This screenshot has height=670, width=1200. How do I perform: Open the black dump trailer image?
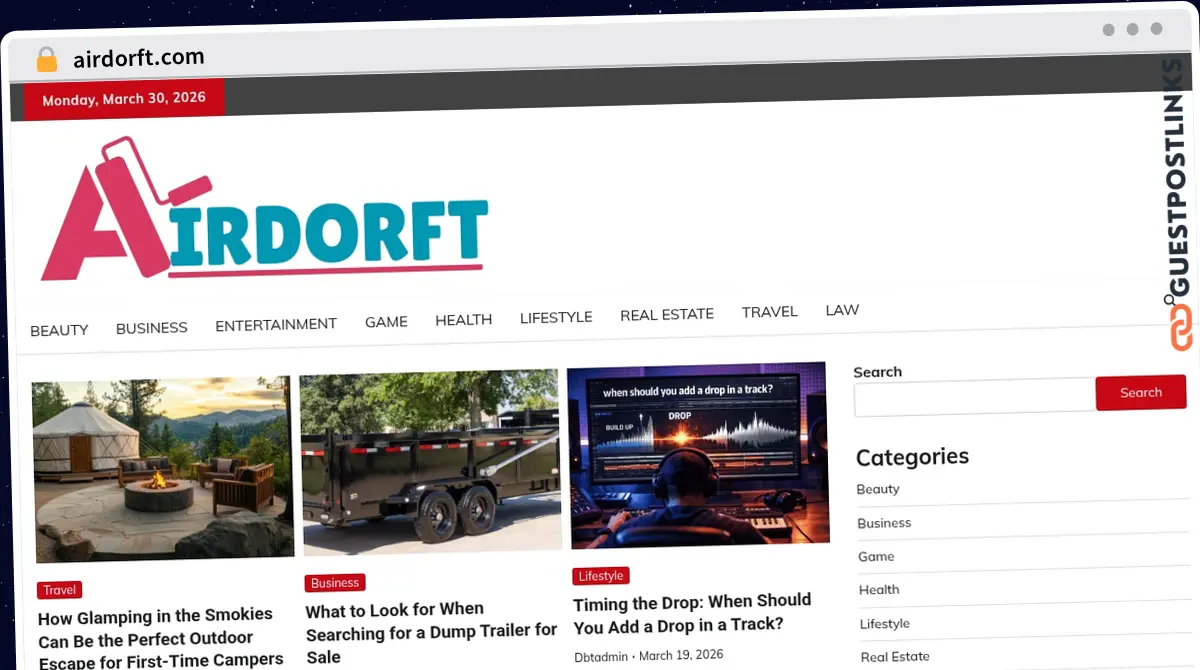431,460
